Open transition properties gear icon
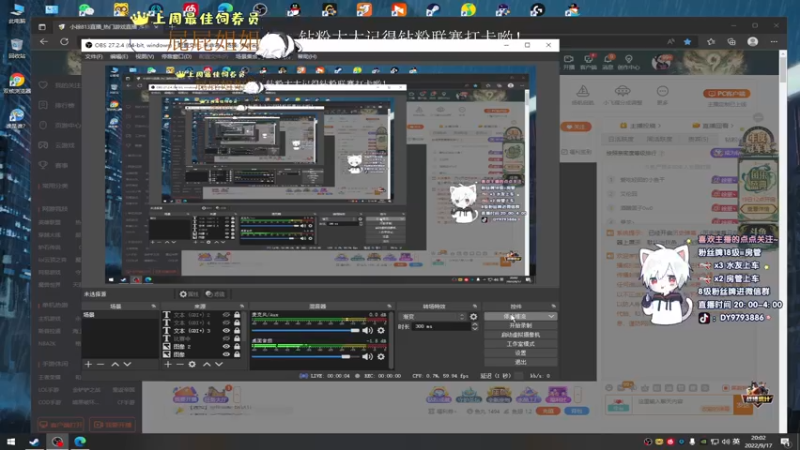Image resolution: width=800 pixels, height=450 pixels. pos(473,317)
